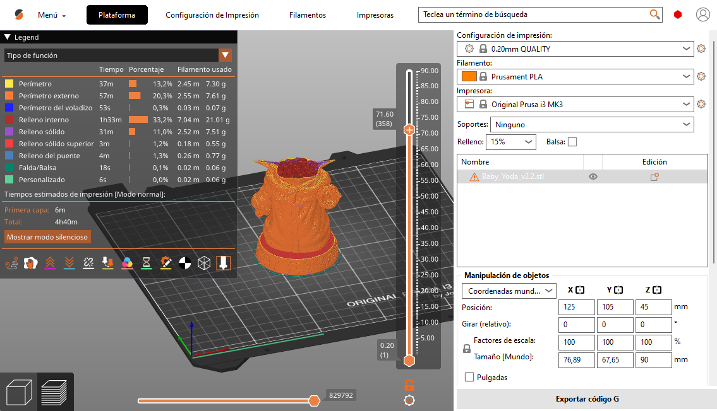The width and height of the screenshot is (717, 411).
Task: Open the Soportes dropdown
Action: coord(592,124)
